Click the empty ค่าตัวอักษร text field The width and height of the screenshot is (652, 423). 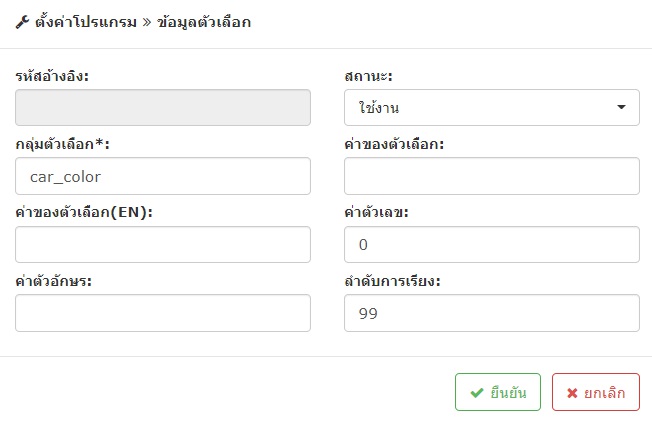click(x=163, y=313)
